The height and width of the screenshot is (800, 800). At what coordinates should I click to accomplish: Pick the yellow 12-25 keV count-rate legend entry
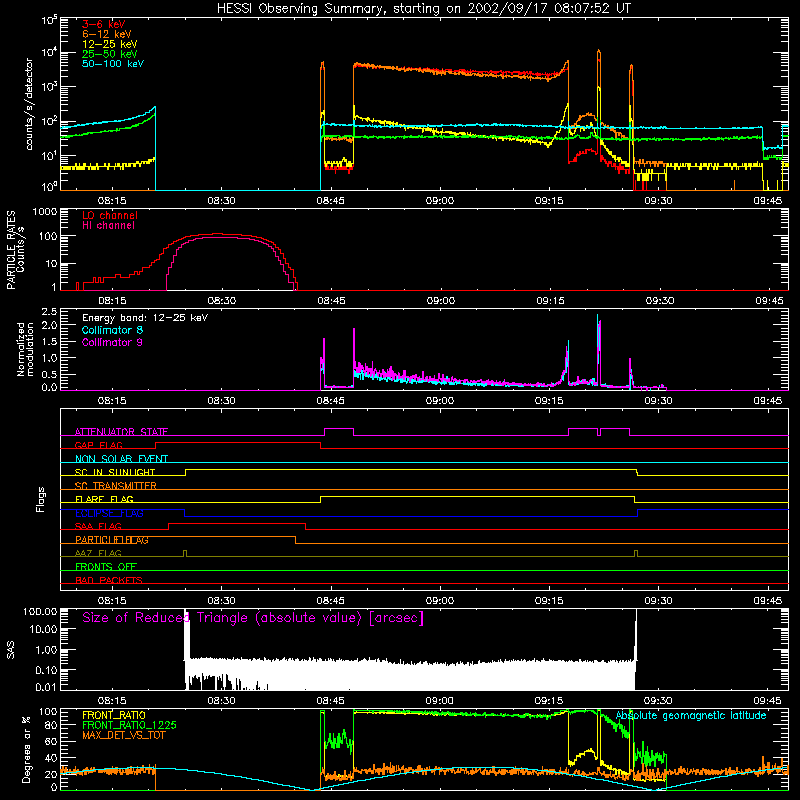(x=110, y=44)
